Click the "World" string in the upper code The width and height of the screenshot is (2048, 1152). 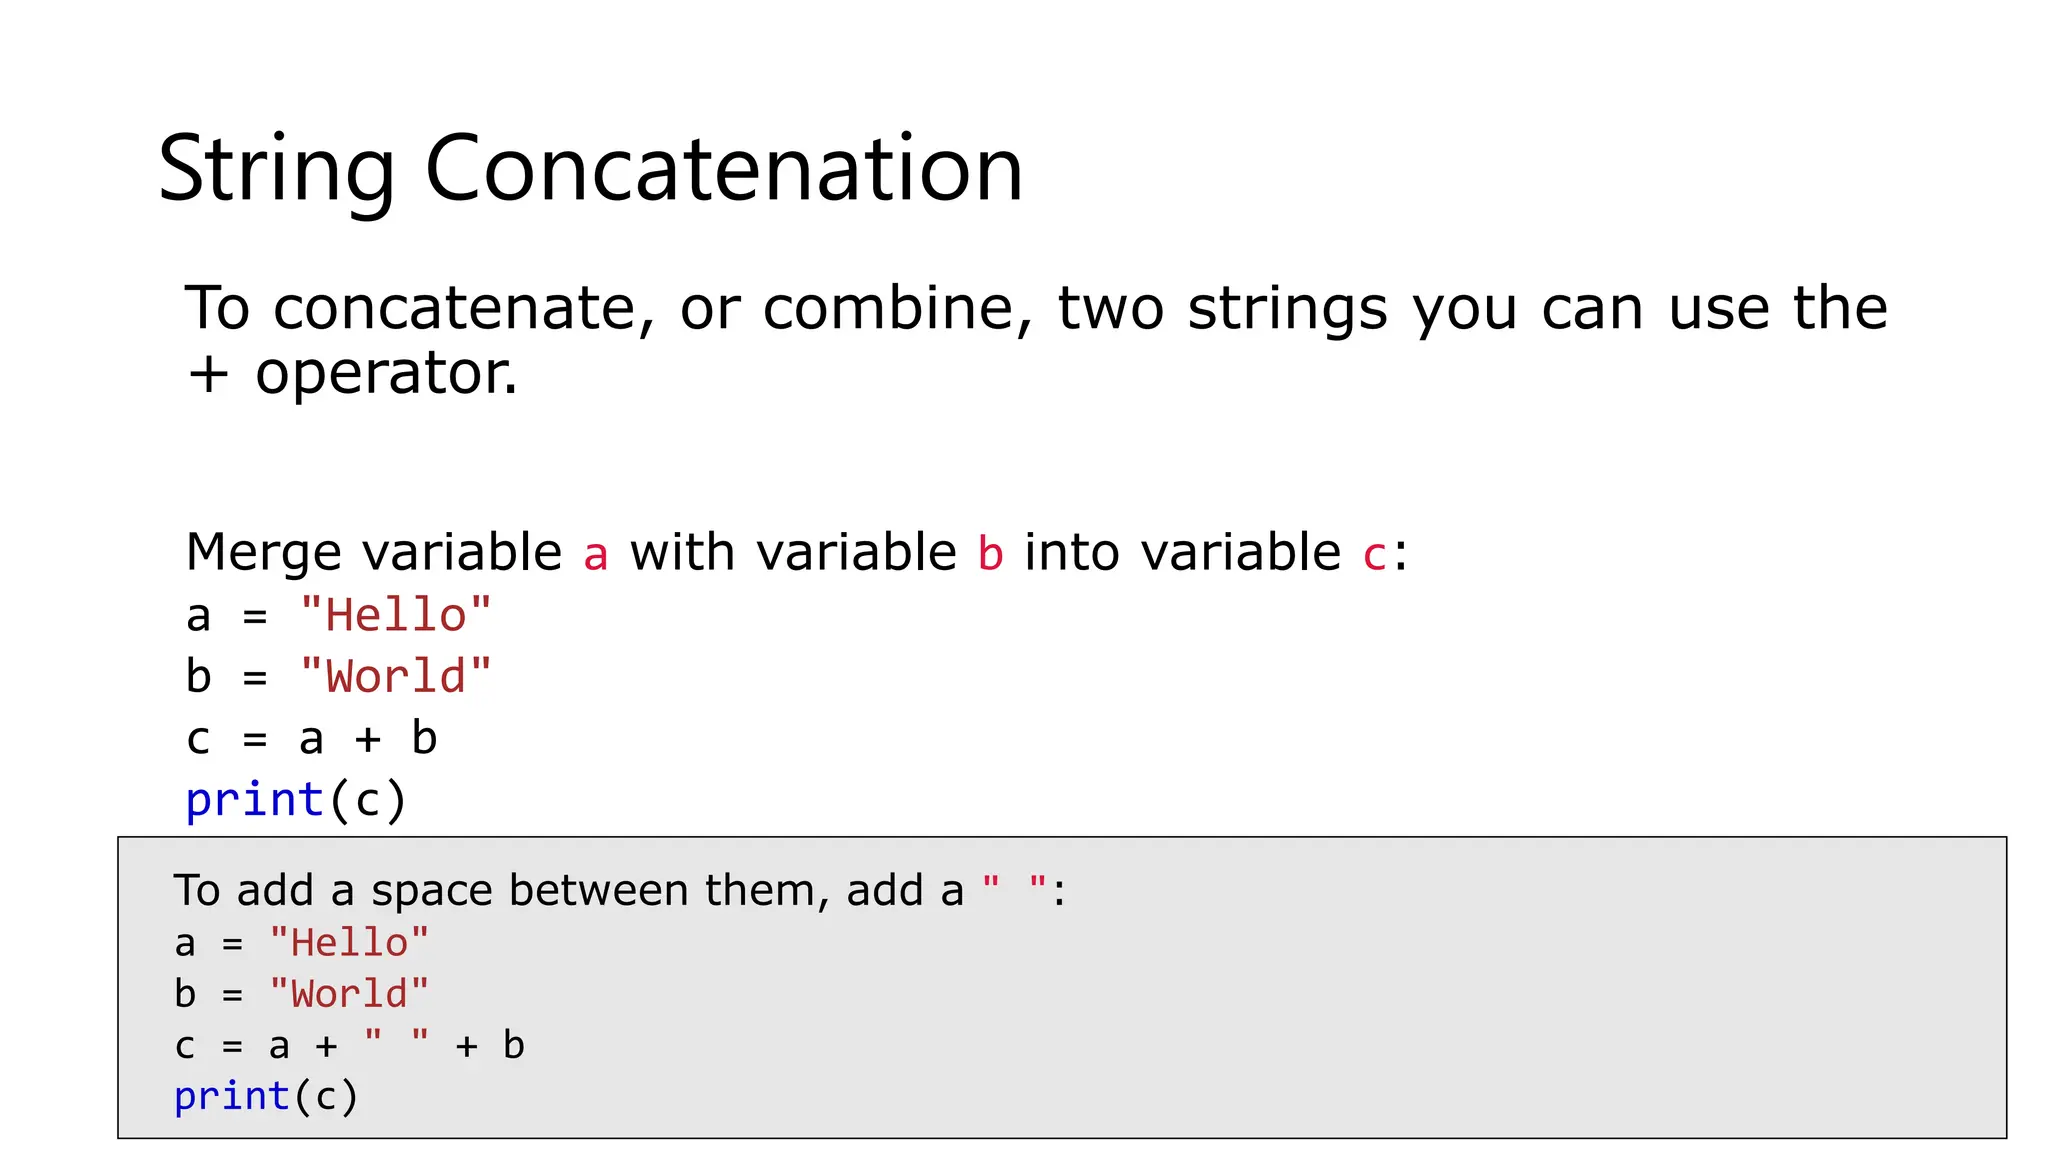(x=396, y=677)
